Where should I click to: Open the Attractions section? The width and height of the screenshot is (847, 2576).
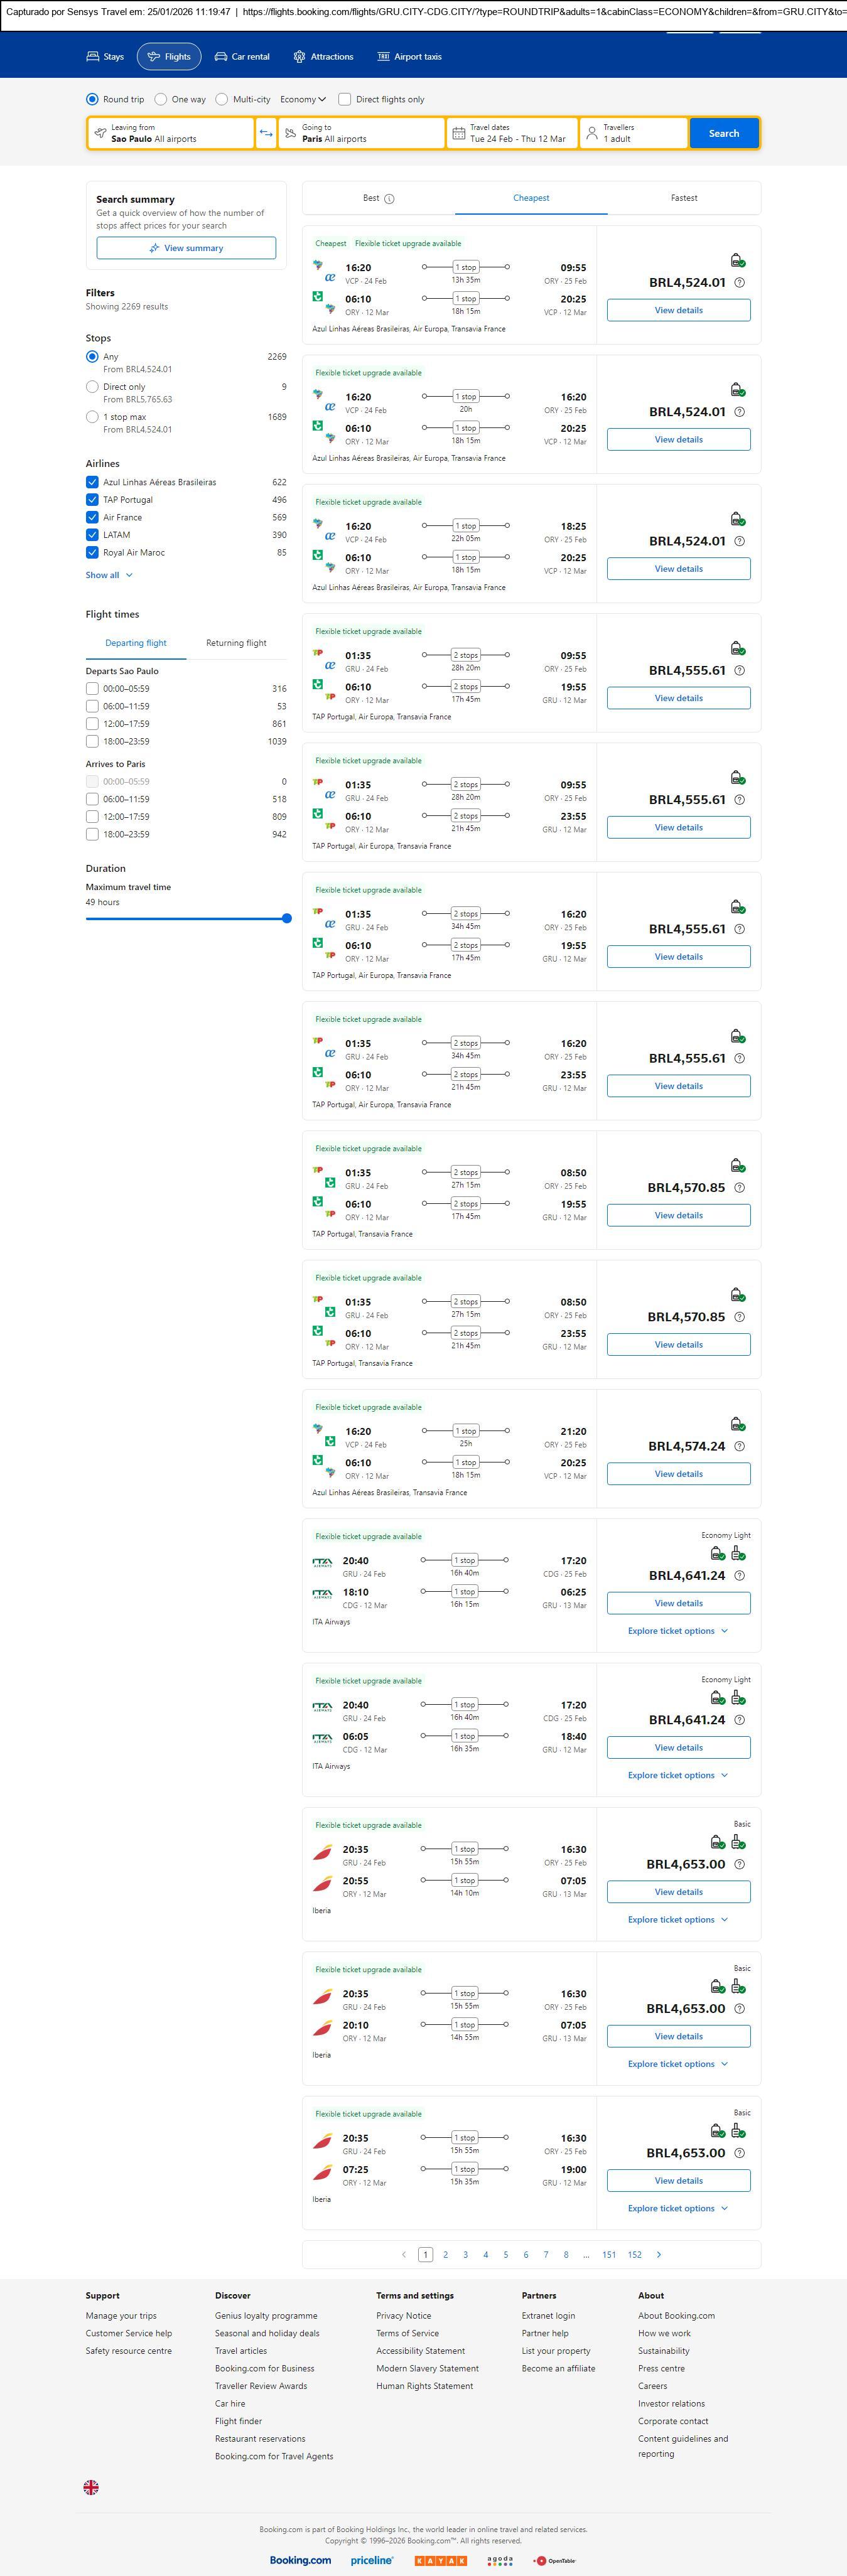323,57
